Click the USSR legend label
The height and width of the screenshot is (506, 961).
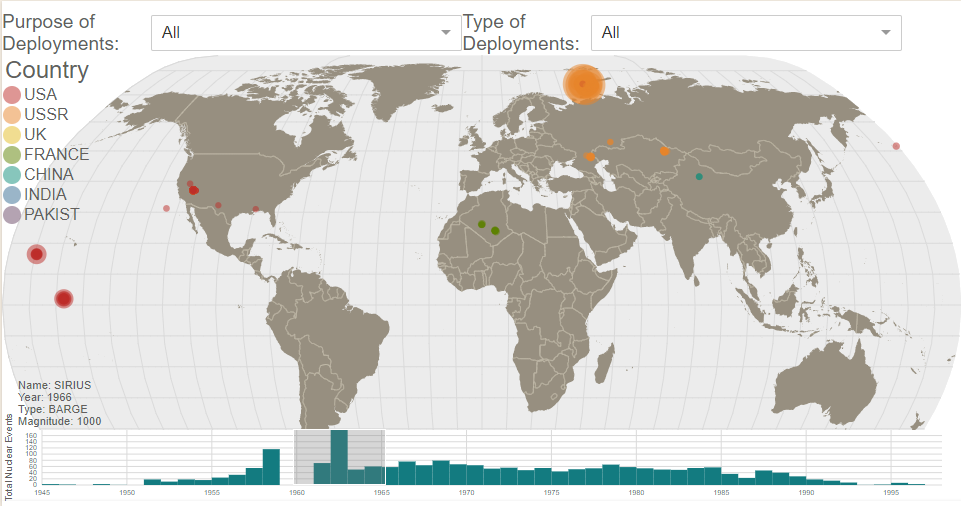coord(46,115)
